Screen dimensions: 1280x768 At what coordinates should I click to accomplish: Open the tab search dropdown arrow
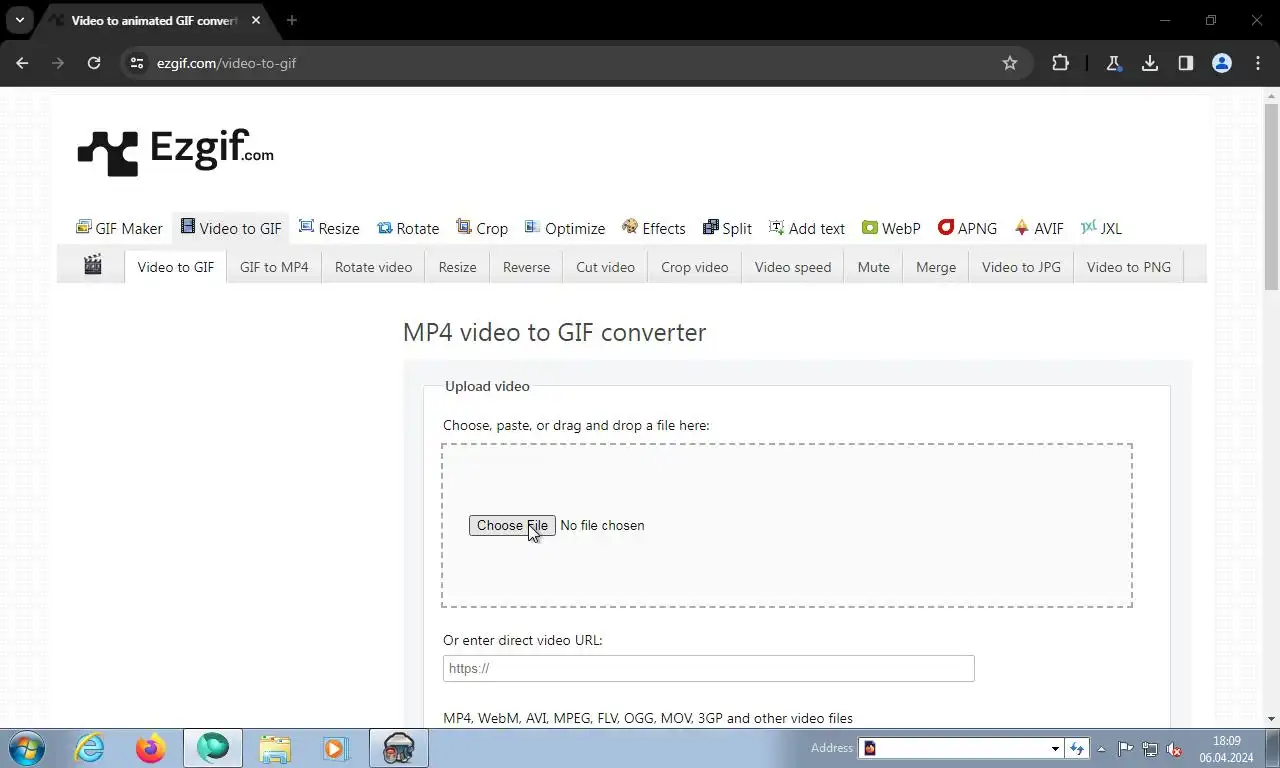[19, 20]
